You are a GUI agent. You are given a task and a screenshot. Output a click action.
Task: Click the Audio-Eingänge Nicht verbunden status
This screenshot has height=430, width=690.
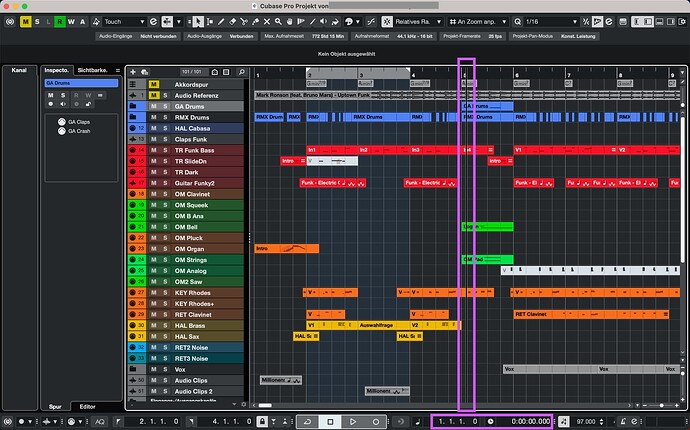138,36
